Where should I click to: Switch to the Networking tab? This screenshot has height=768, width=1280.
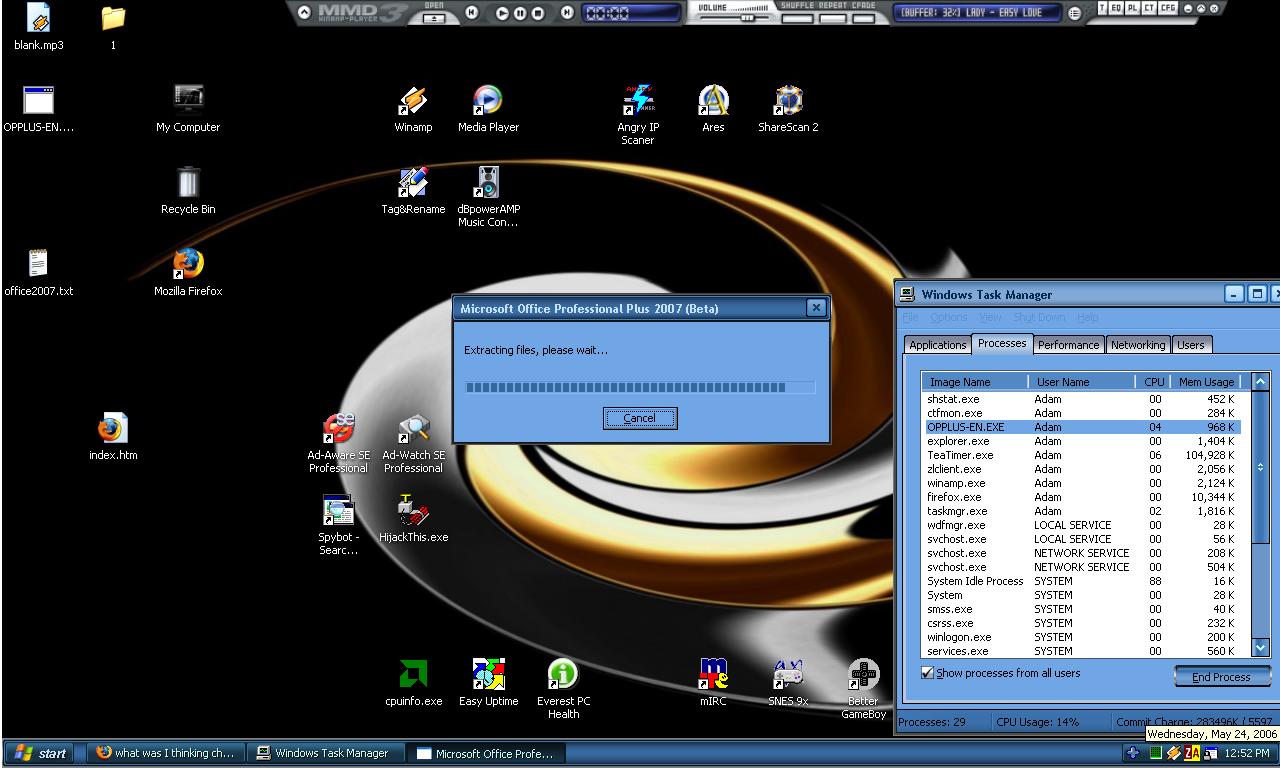(x=1137, y=345)
